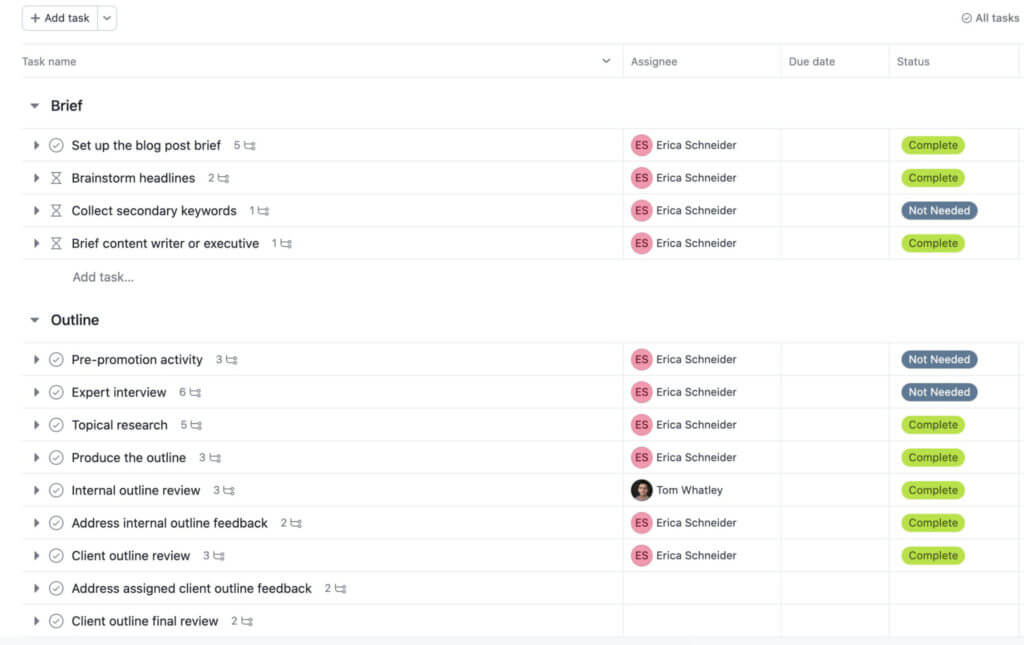This screenshot has height=645, width=1024.
Task: Click Erica Schneider's avatar on Topical research
Action: 641,424
